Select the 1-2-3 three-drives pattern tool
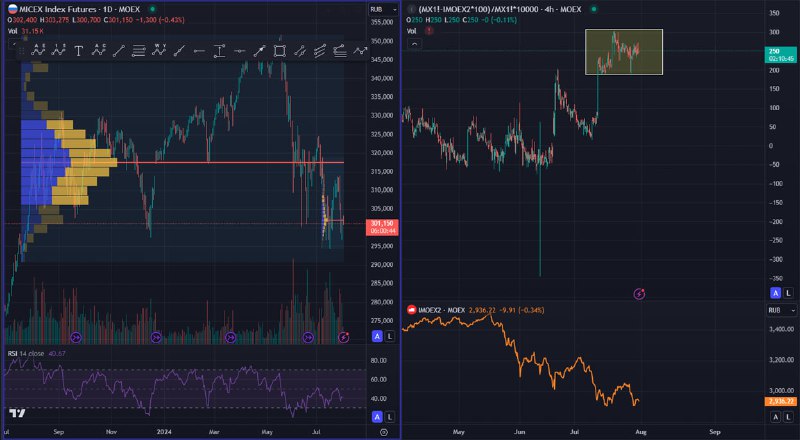 click(x=58, y=51)
